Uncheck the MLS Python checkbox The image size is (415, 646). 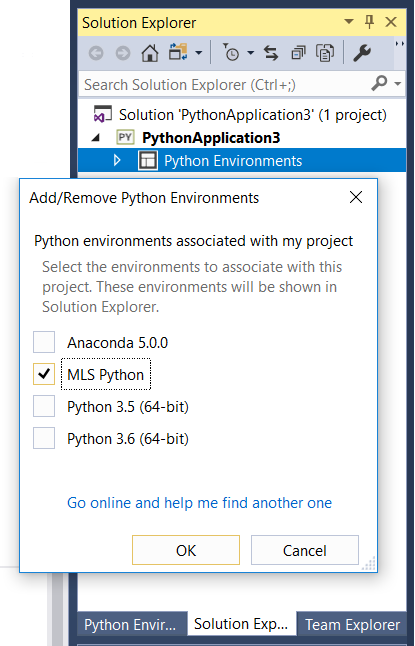[44, 374]
